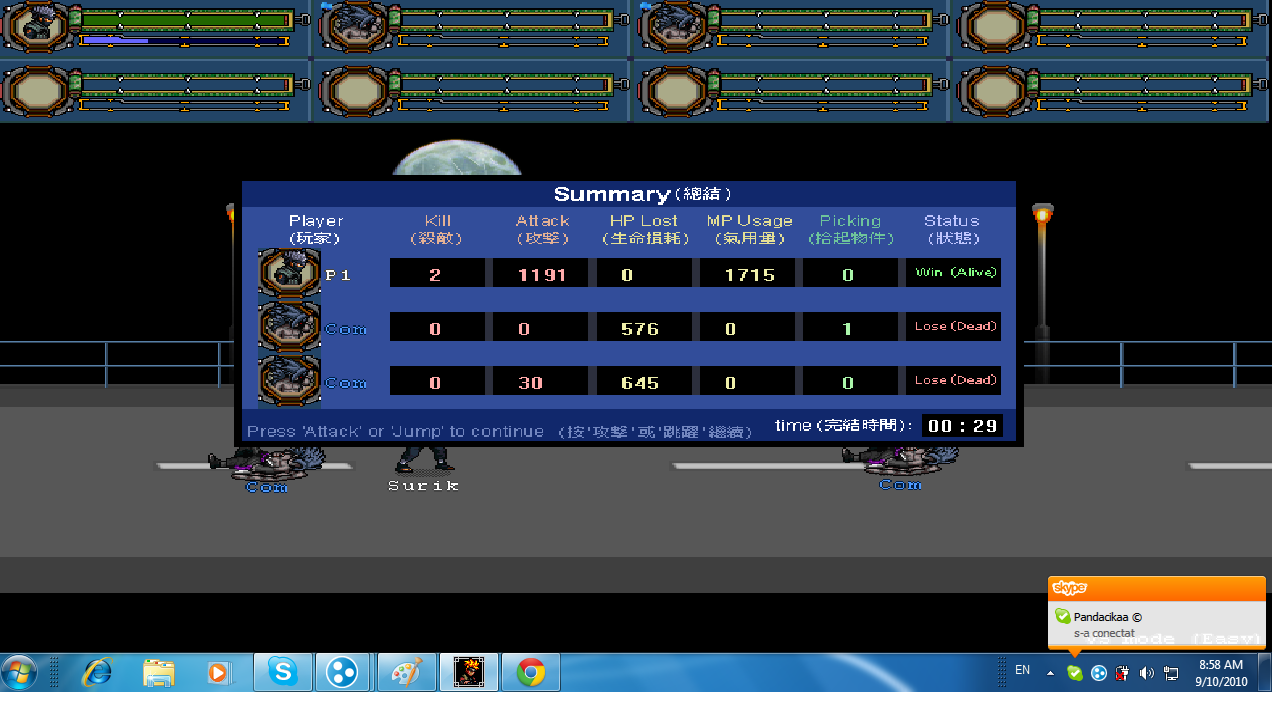Viewport: 1280px width, 720px height.
Task: Click the Status column header
Action: tap(951, 229)
